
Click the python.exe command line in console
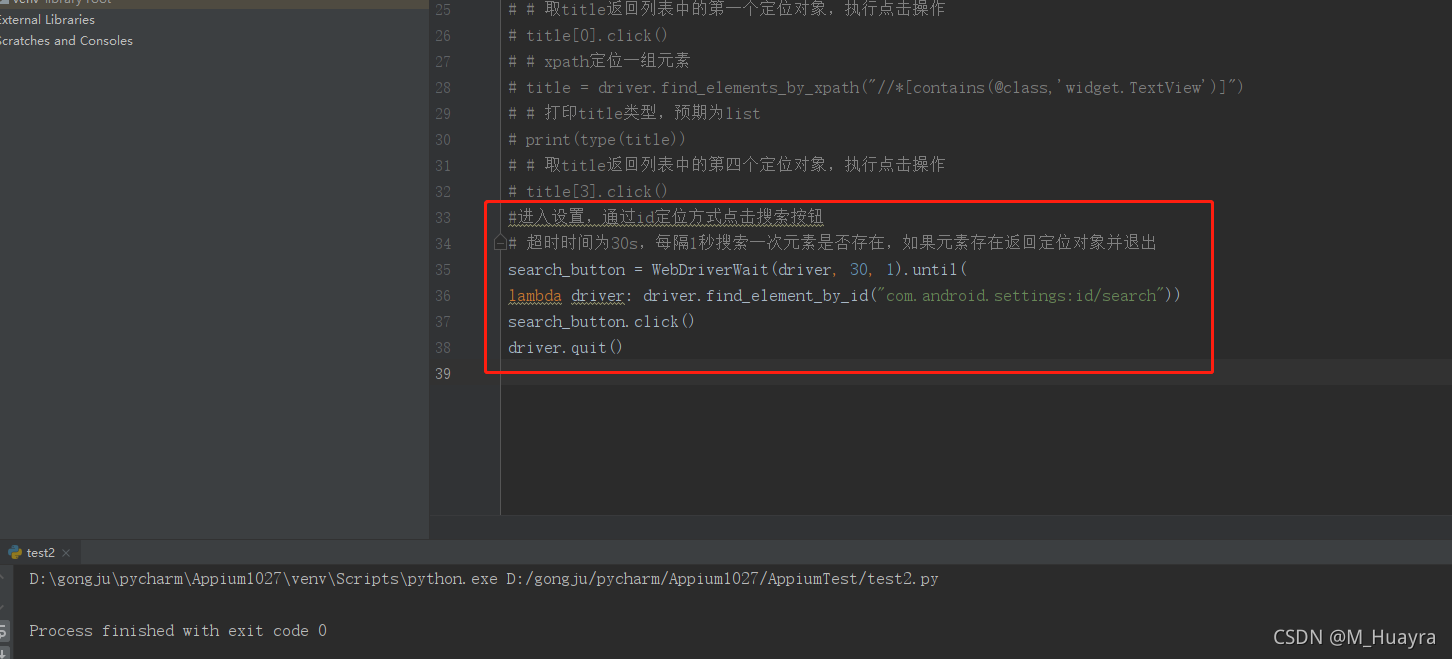[484, 579]
